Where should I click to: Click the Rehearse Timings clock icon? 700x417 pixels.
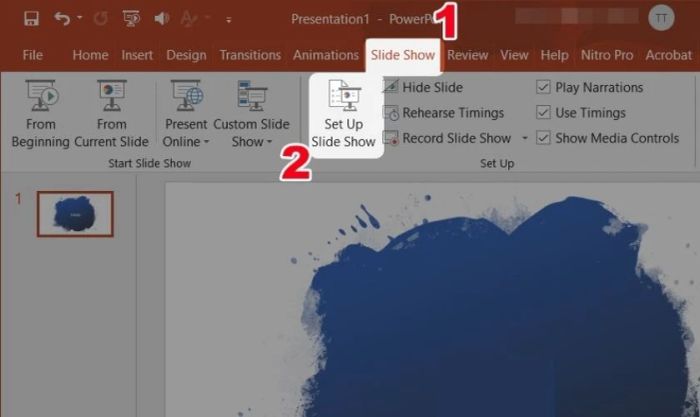pos(391,113)
